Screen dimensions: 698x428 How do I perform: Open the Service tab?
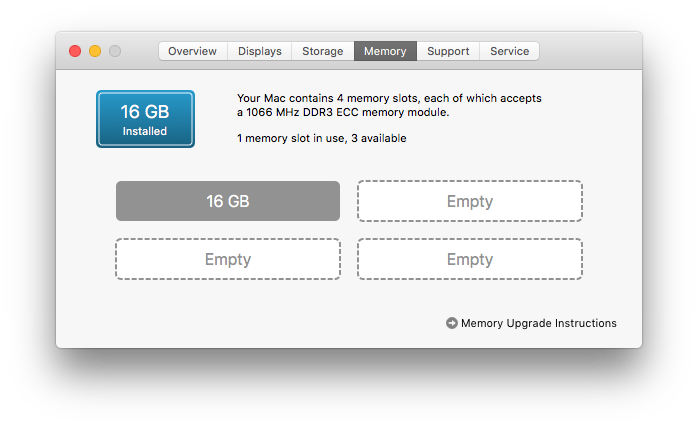tap(509, 51)
